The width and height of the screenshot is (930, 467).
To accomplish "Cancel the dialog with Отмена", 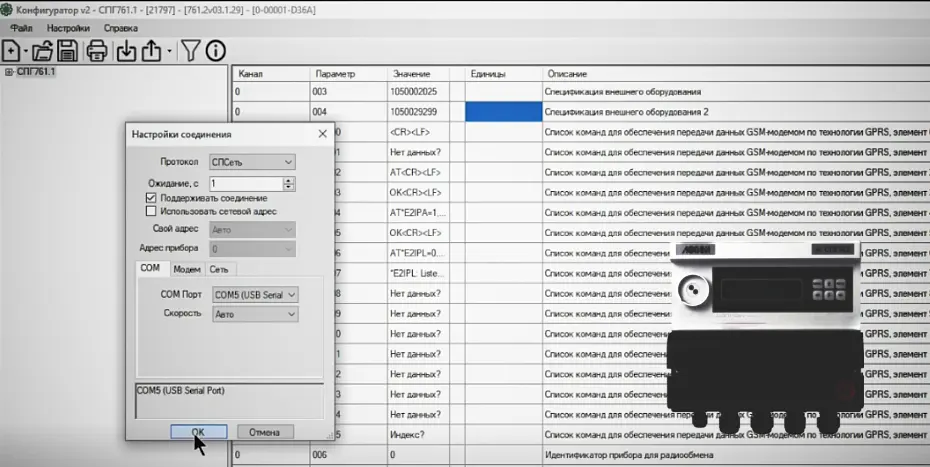I will coord(265,432).
